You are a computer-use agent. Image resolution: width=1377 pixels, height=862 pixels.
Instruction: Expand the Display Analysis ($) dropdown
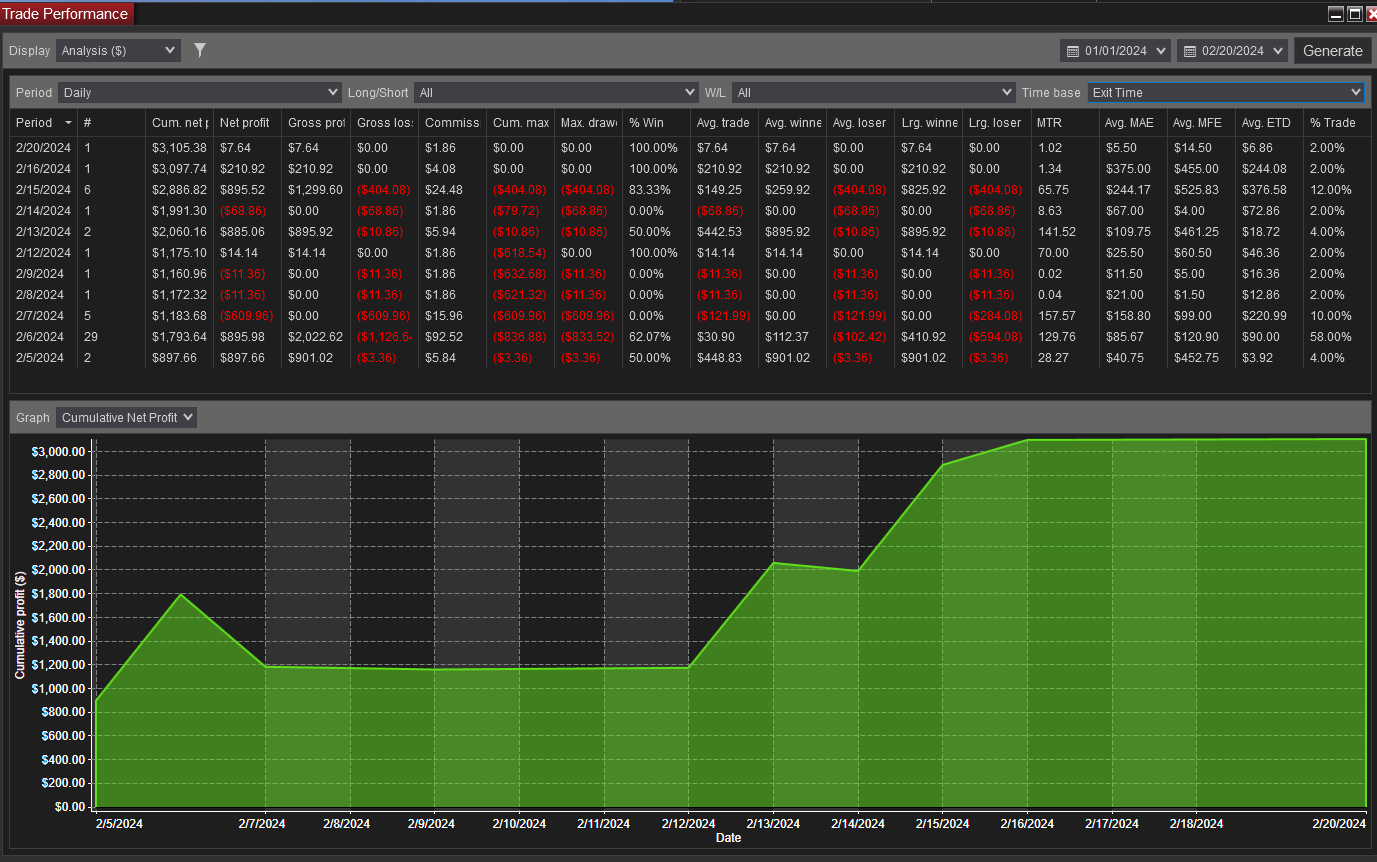118,50
